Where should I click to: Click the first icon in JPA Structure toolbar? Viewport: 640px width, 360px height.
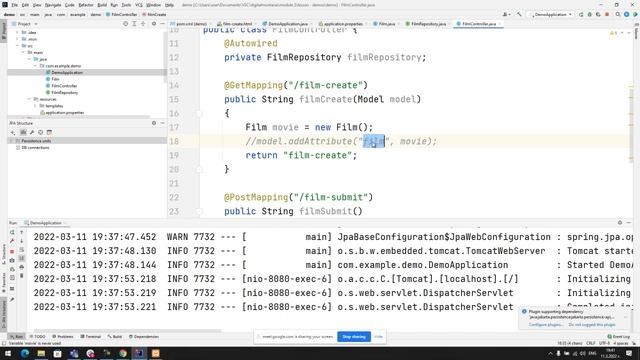(x=13, y=132)
